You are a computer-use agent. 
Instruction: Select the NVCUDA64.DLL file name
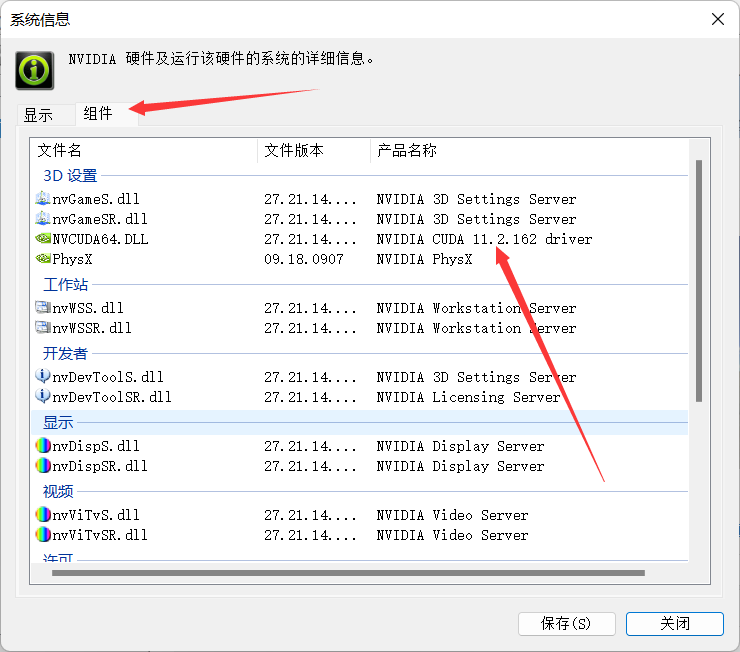100,239
